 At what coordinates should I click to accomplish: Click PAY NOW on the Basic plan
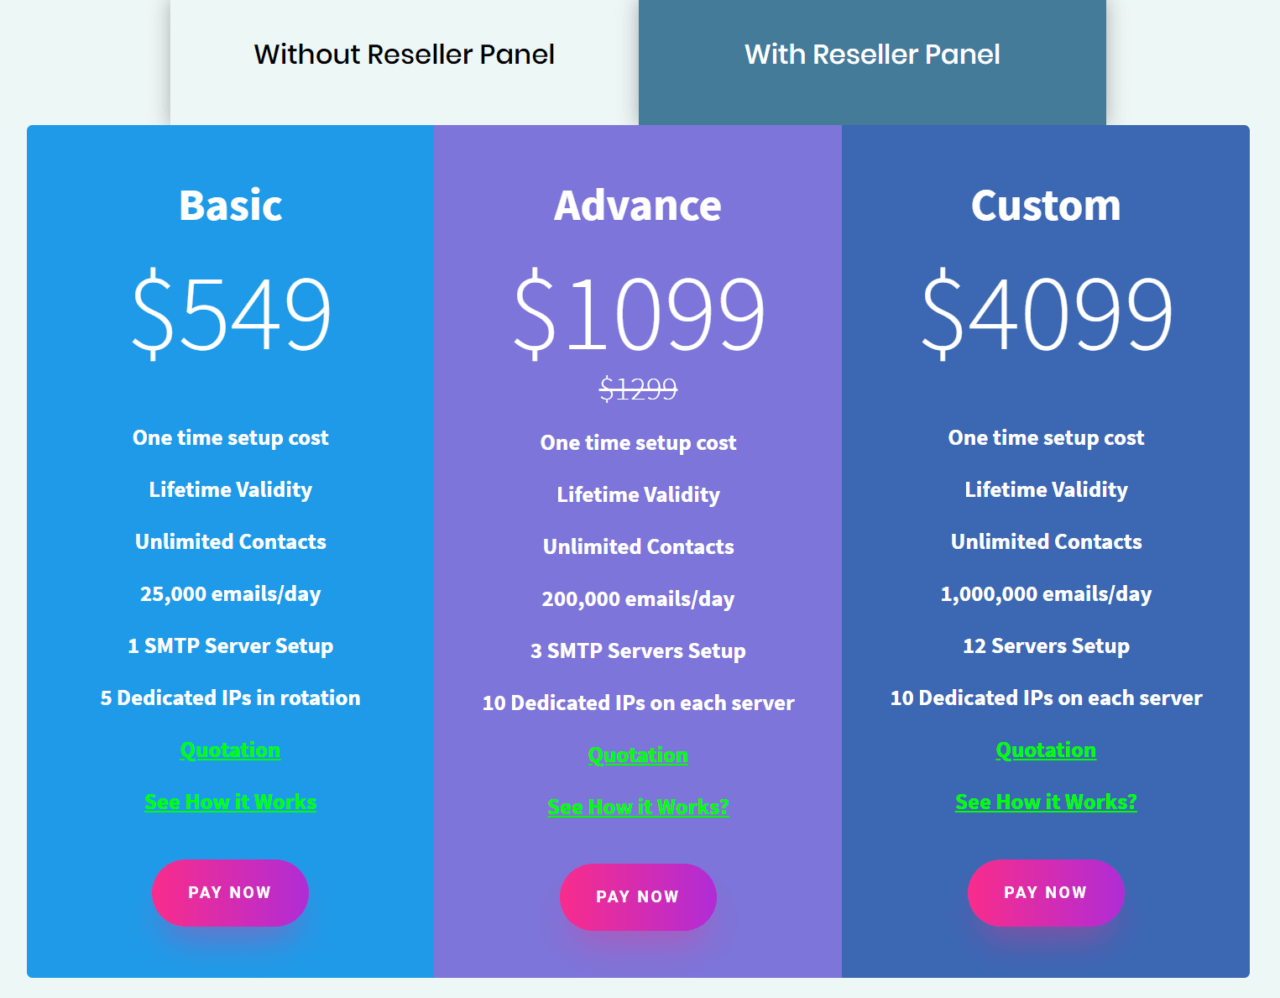[230, 892]
